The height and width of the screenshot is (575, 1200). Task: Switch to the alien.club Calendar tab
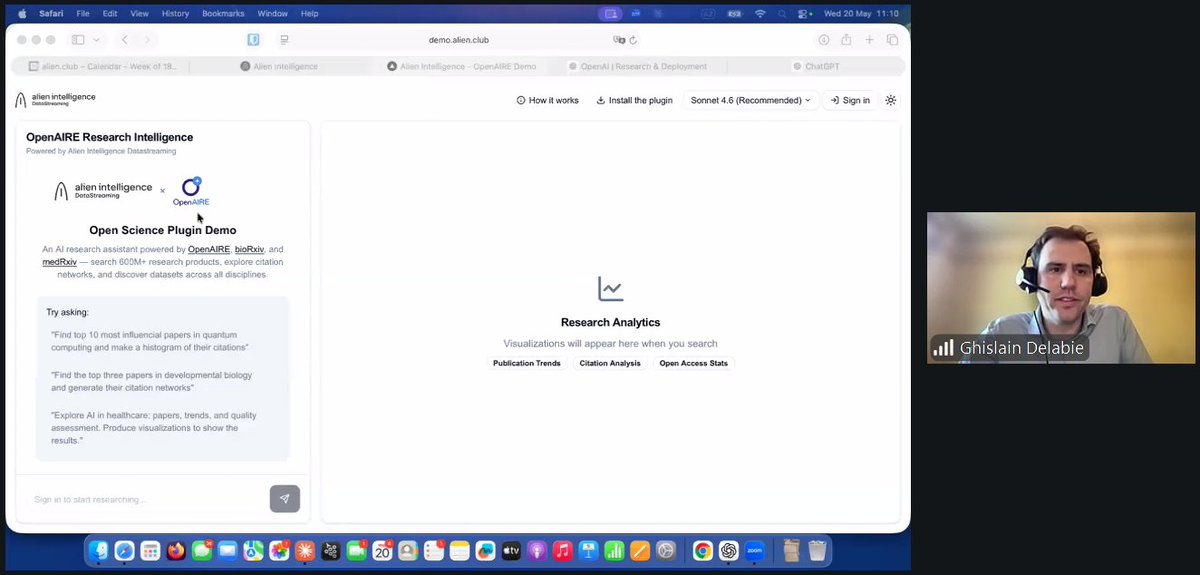[x=100, y=66]
